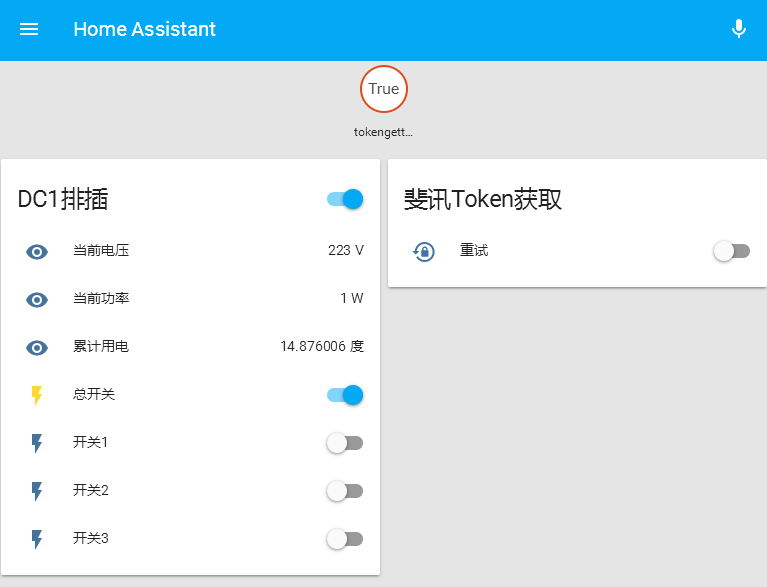Viewport: 767px width, 587px height.
Task: Toggle the DC1排插 group switch off
Action: coord(345,199)
